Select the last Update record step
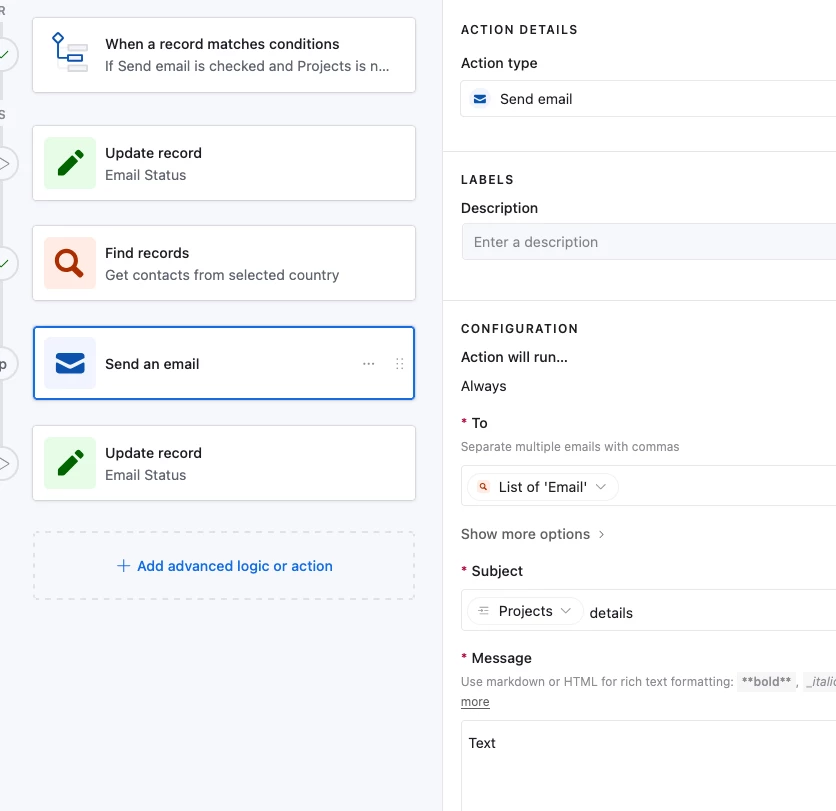836x811 pixels. tap(224, 463)
